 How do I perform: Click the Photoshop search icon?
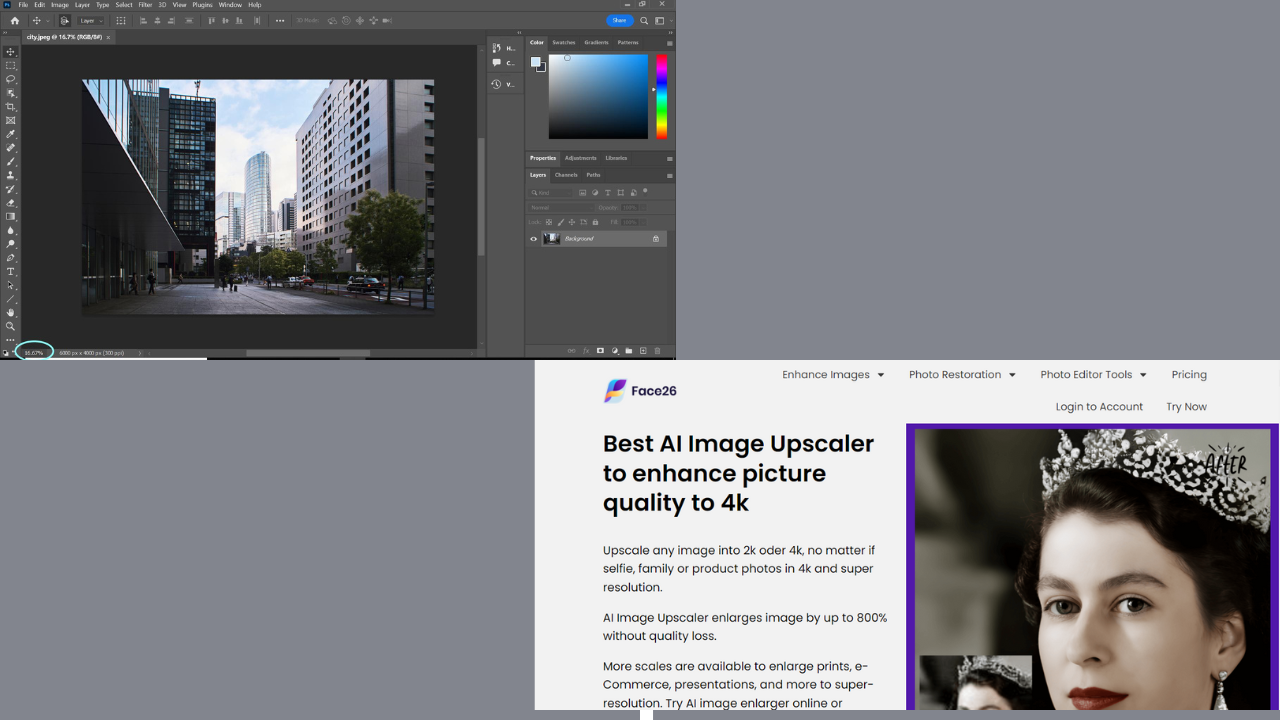(644, 20)
